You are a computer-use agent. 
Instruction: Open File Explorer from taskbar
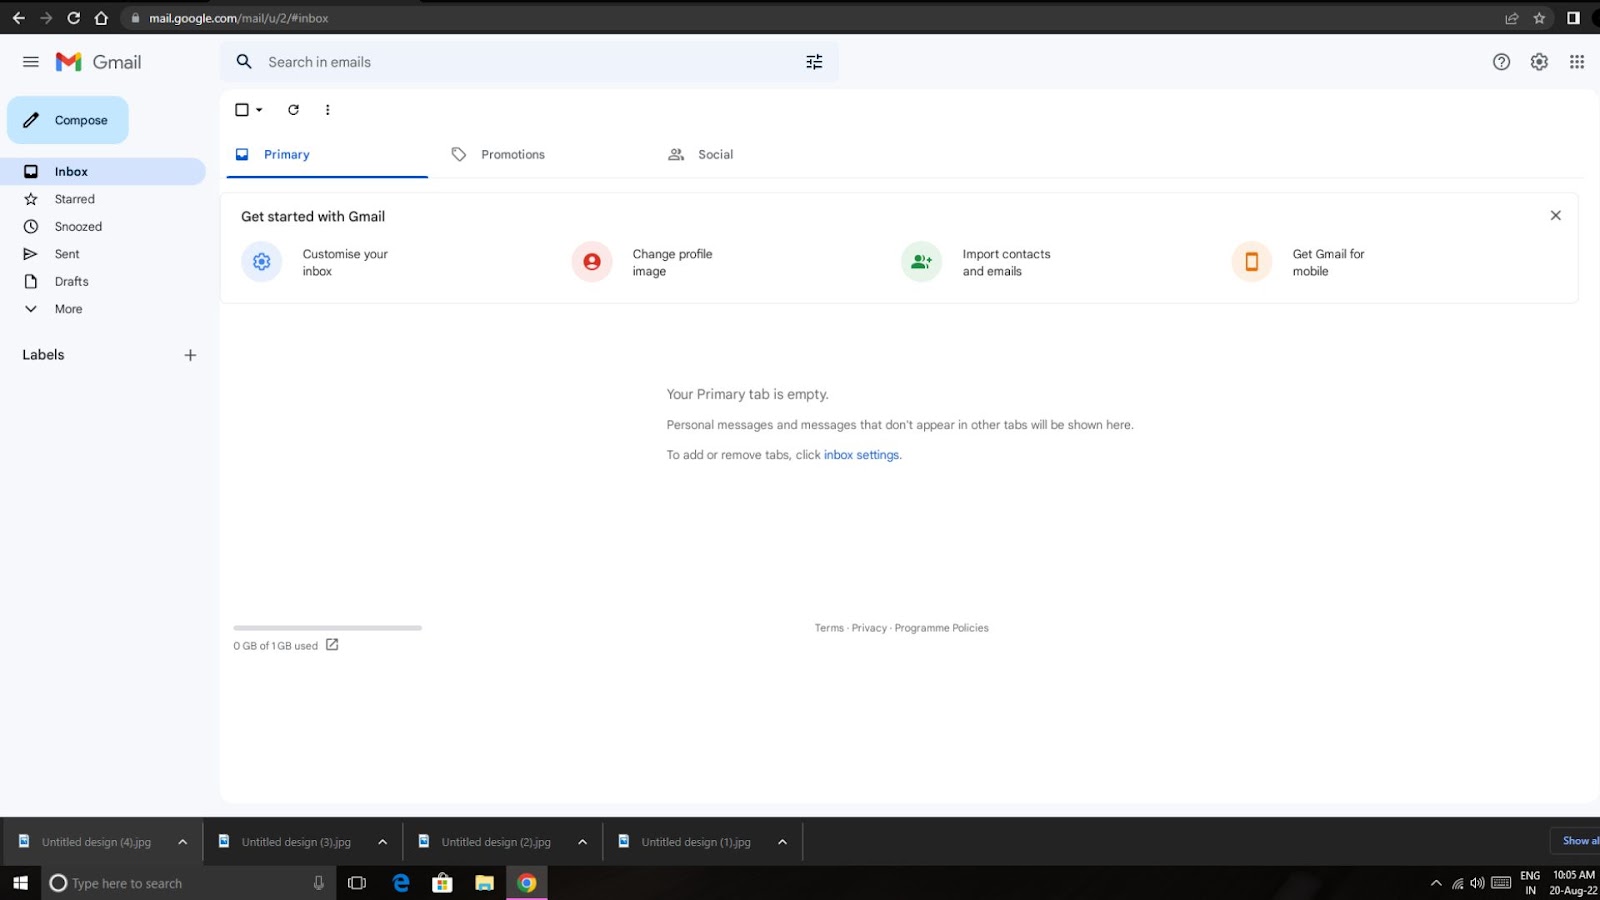click(x=484, y=883)
